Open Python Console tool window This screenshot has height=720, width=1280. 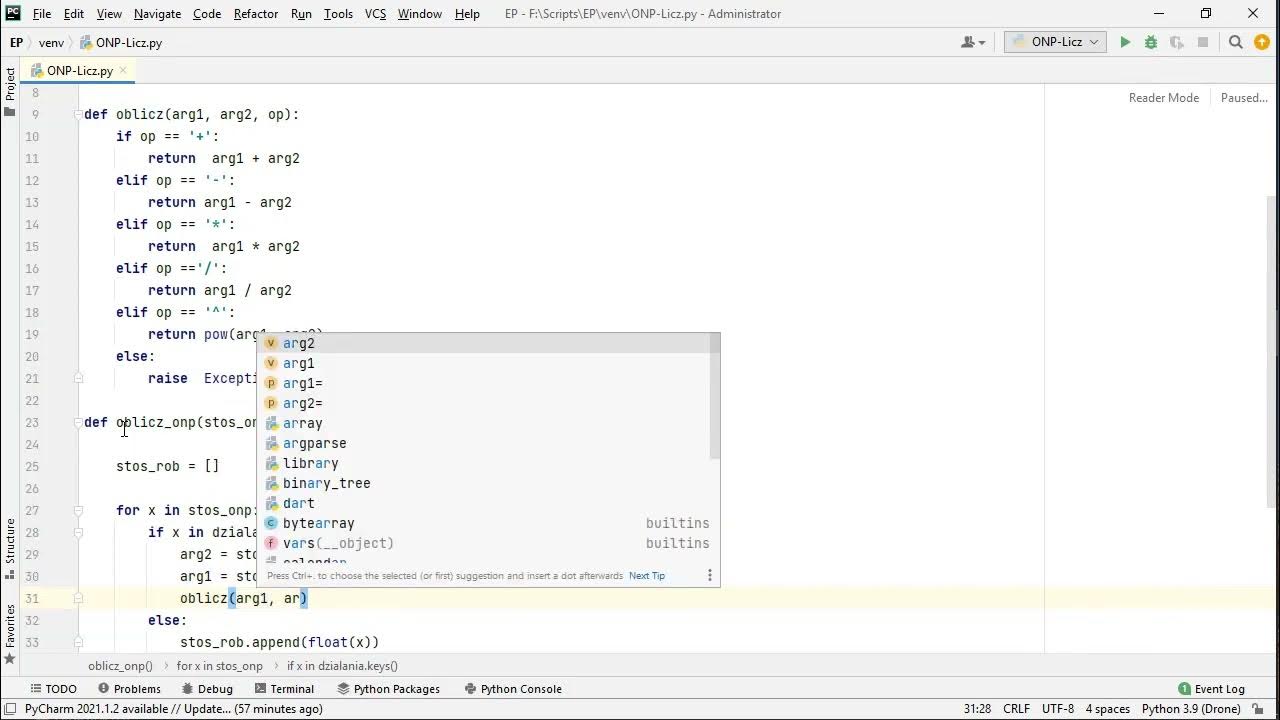coord(513,689)
